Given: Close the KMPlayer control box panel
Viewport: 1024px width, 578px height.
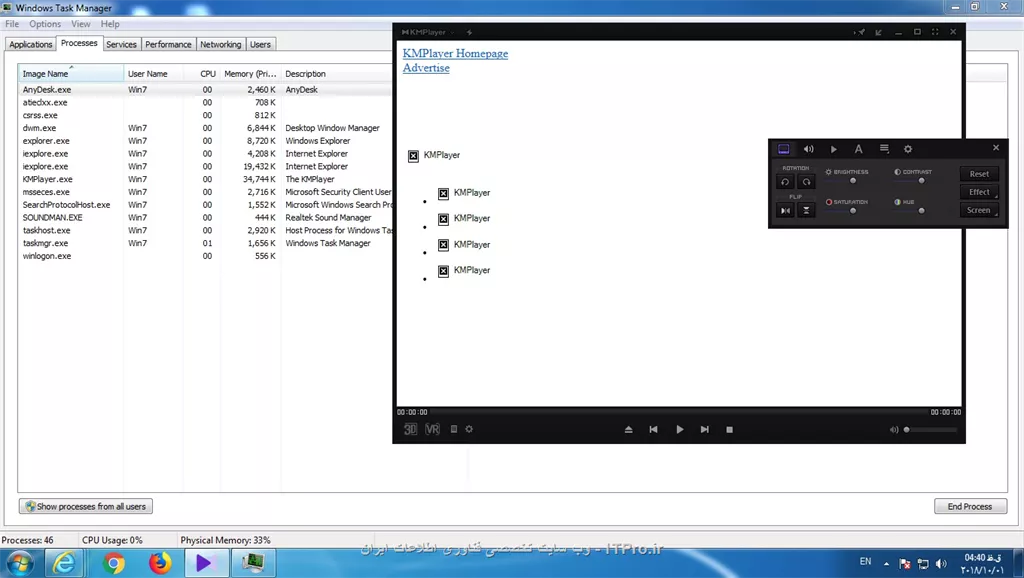Looking at the screenshot, I should 996,148.
